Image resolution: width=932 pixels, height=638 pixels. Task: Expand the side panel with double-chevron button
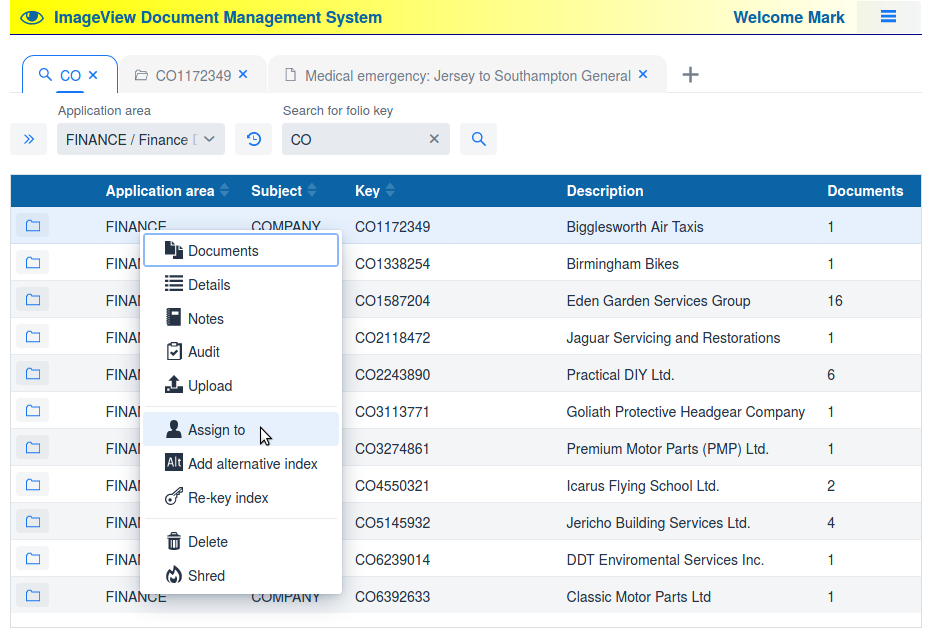click(x=28, y=140)
